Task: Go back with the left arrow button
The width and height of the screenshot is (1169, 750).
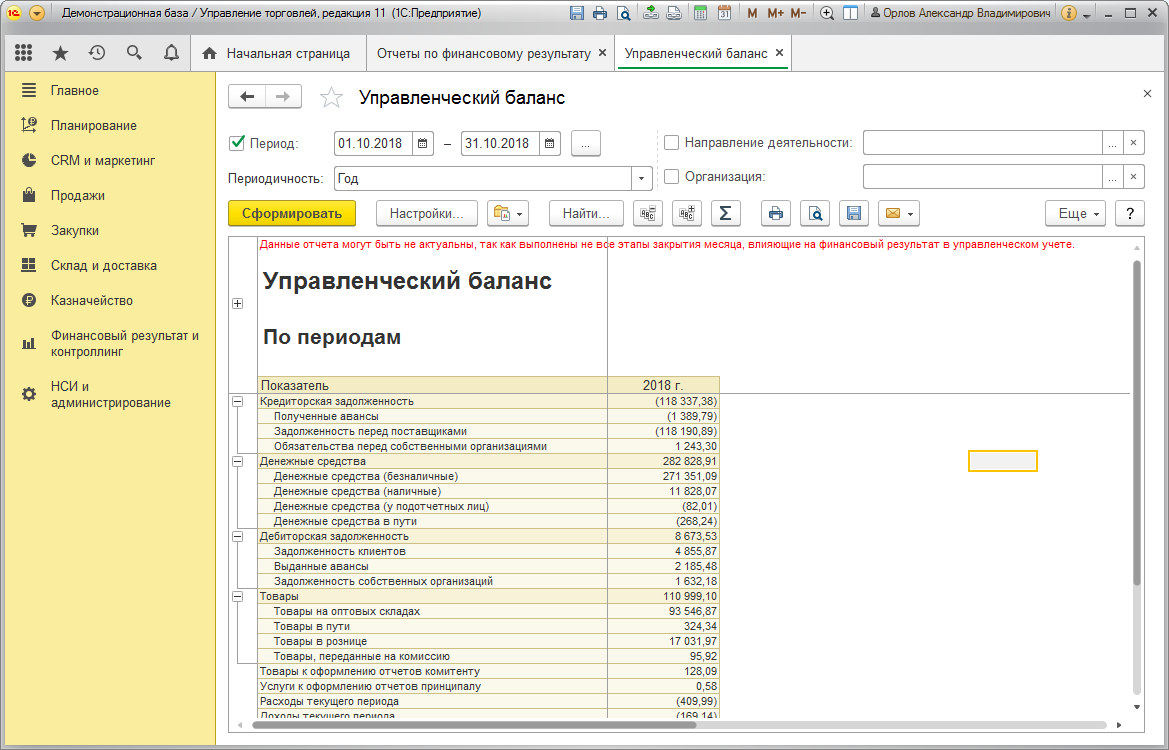Action: pyautogui.click(x=247, y=97)
